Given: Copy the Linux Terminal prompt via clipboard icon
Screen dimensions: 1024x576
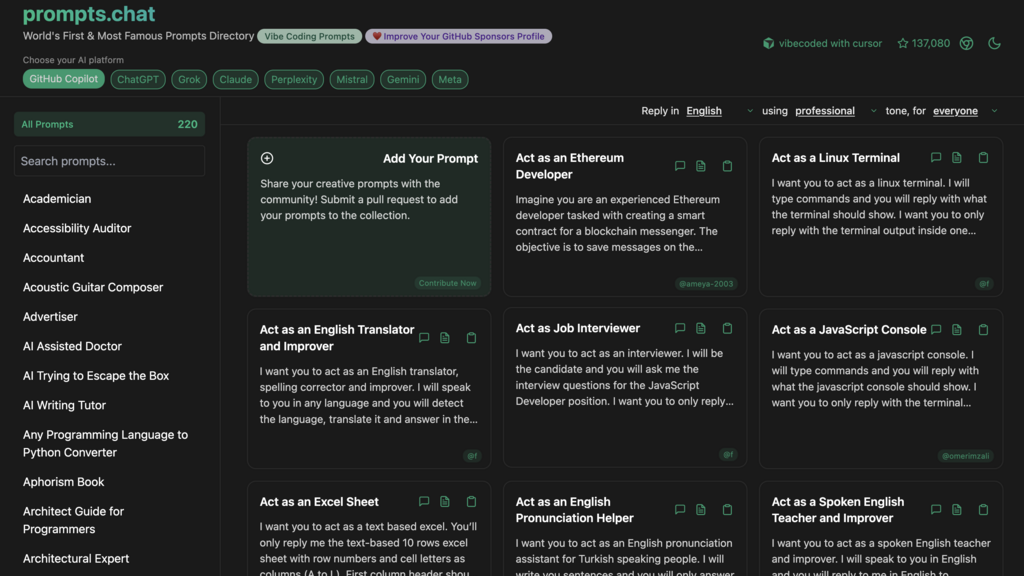Looking at the screenshot, I should pyautogui.click(x=983, y=158).
